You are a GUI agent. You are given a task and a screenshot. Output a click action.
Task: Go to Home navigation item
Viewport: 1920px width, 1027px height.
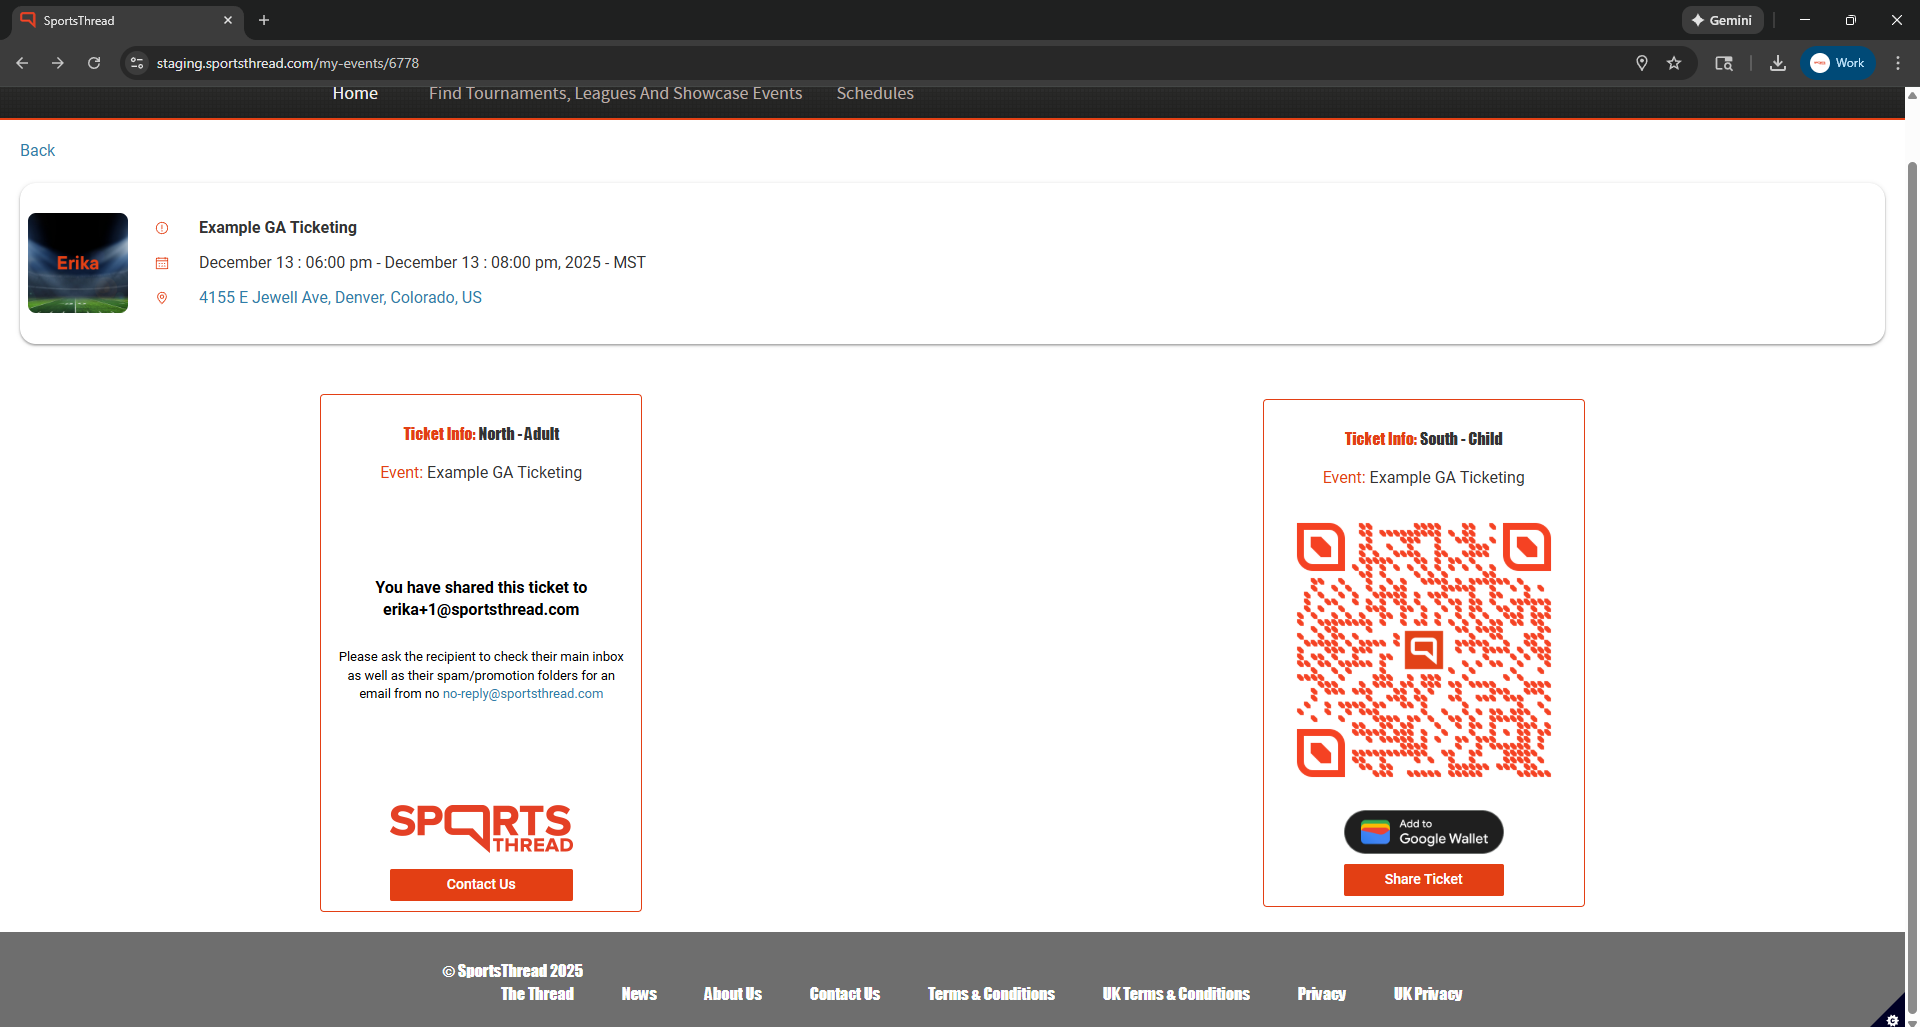[x=355, y=93]
